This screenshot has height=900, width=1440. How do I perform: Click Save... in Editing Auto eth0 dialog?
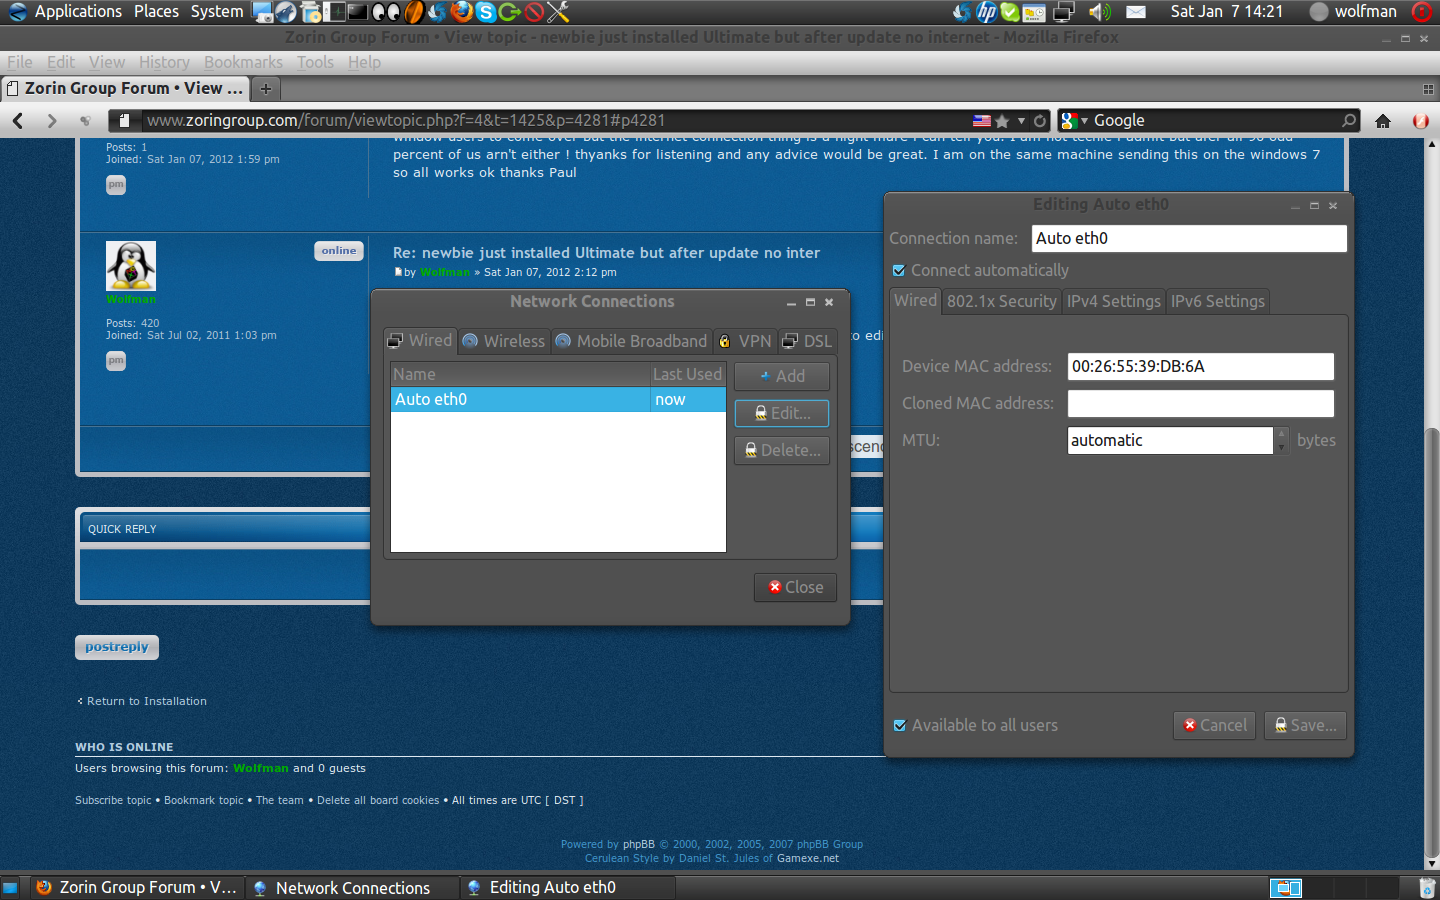coord(1305,725)
